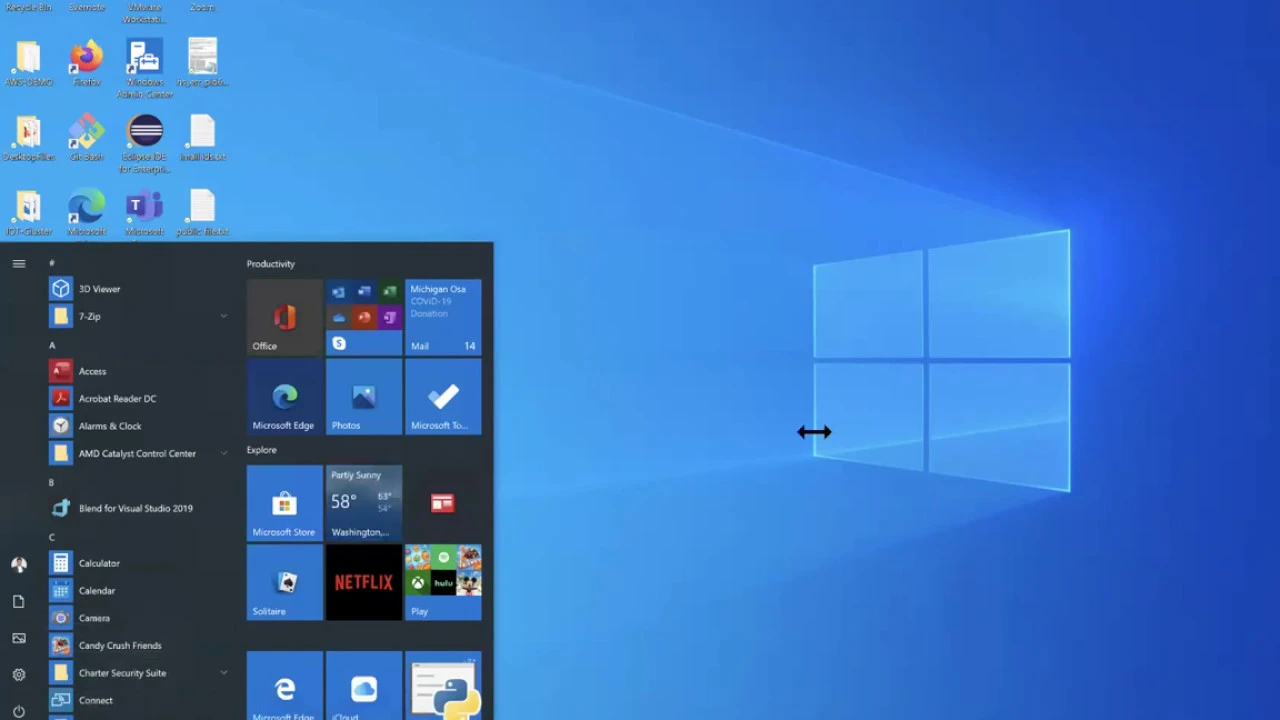Select the Imail ids.txt desktop file
Image resolution: width=1280 pixels, height=720 pixels.
pos(202,139)
